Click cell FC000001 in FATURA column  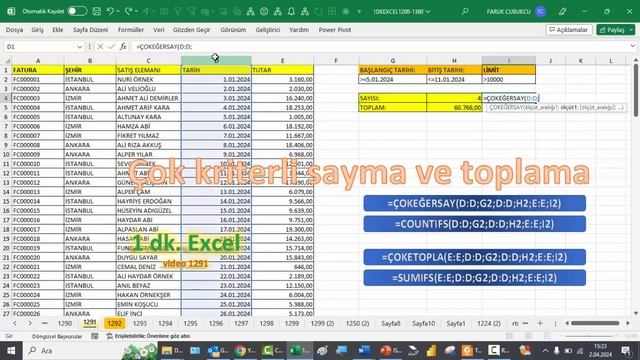pos(38,80)
